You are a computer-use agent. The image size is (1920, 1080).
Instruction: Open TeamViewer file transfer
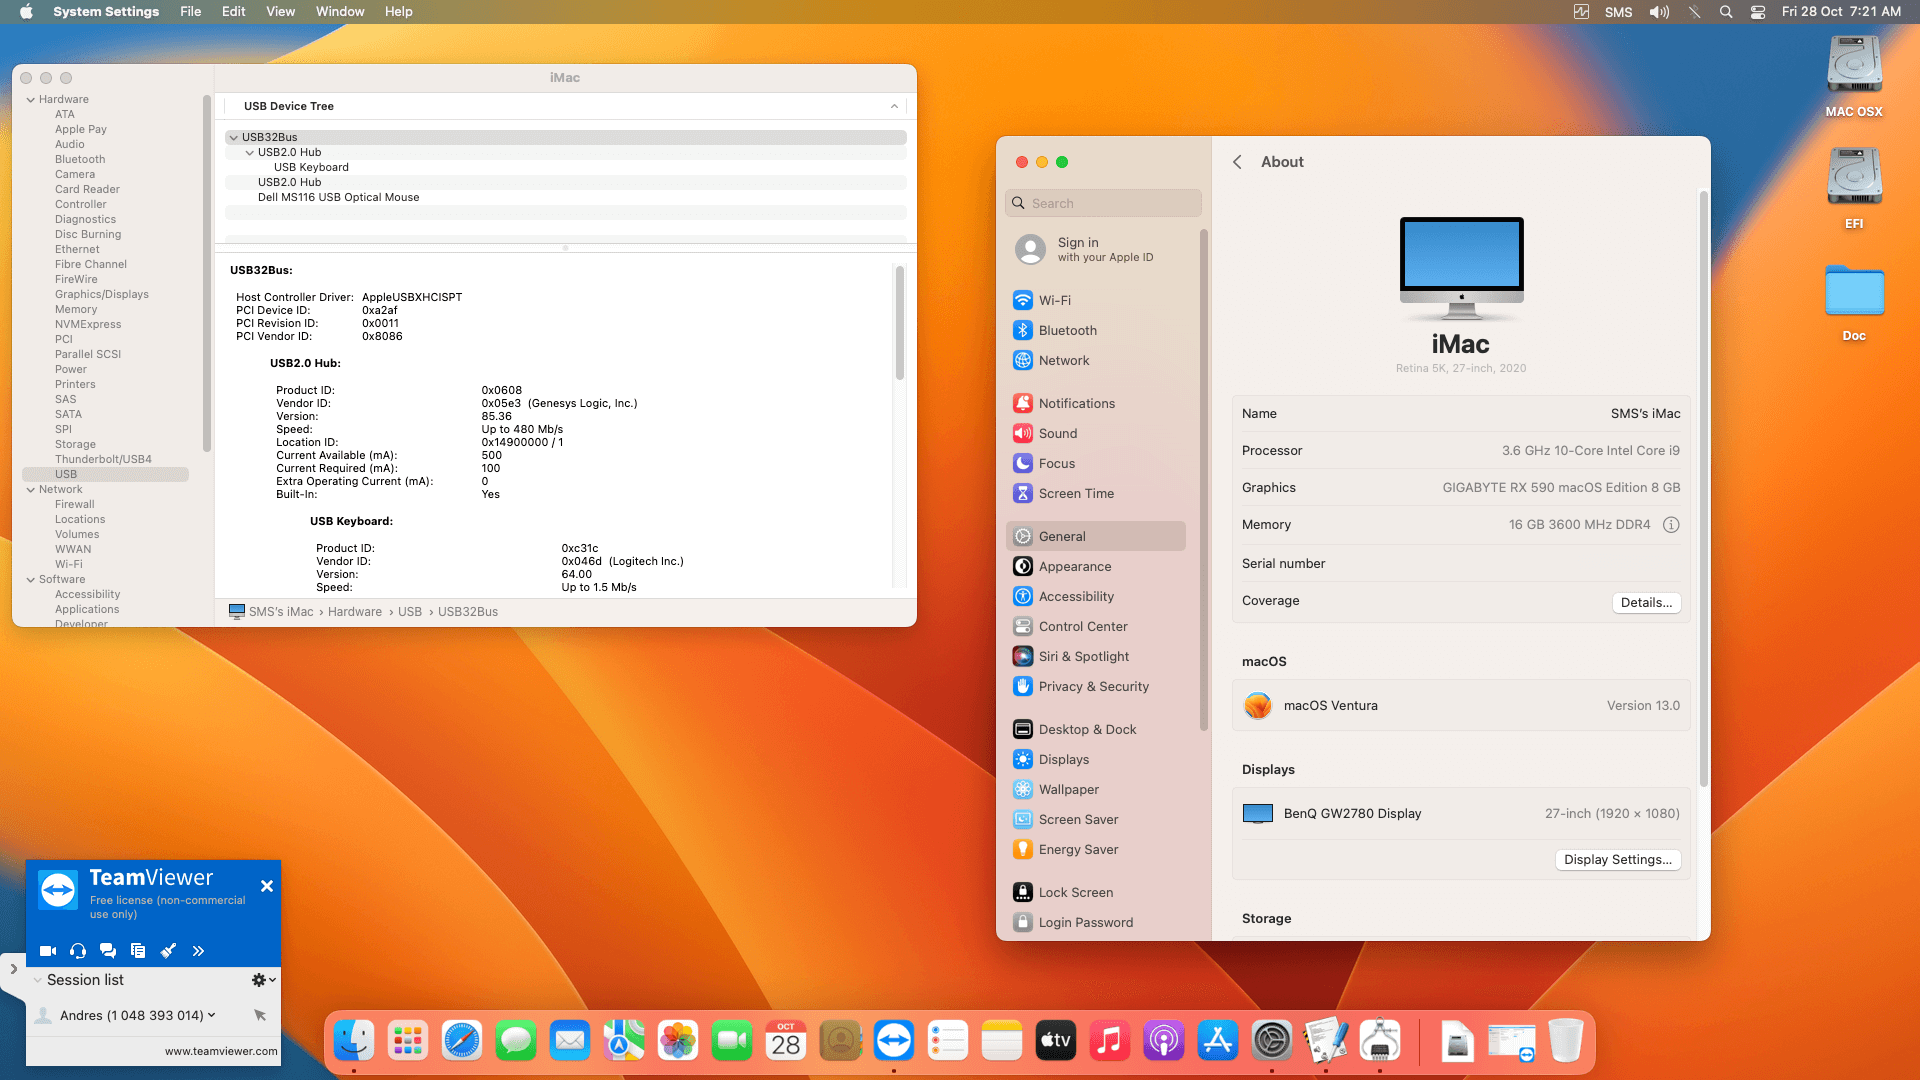(138, 951)
